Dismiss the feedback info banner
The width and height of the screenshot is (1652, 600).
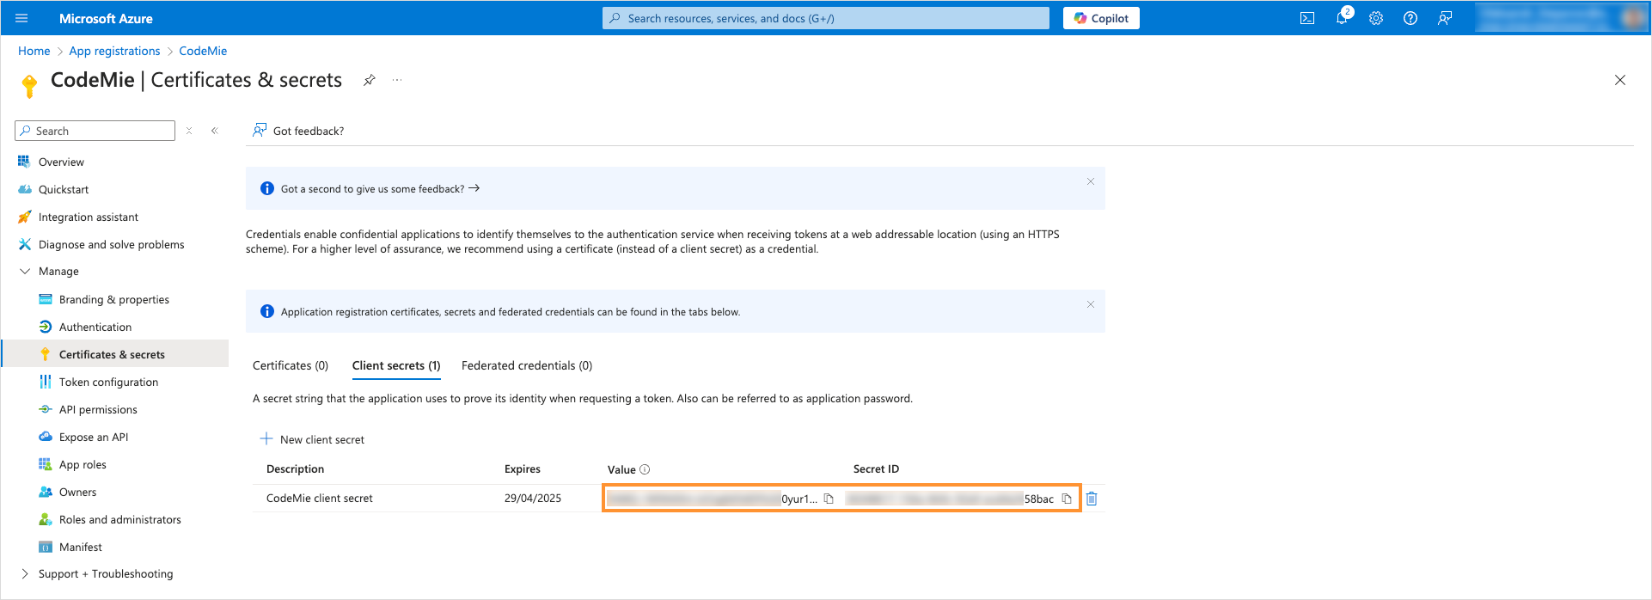click(1090, 182)
